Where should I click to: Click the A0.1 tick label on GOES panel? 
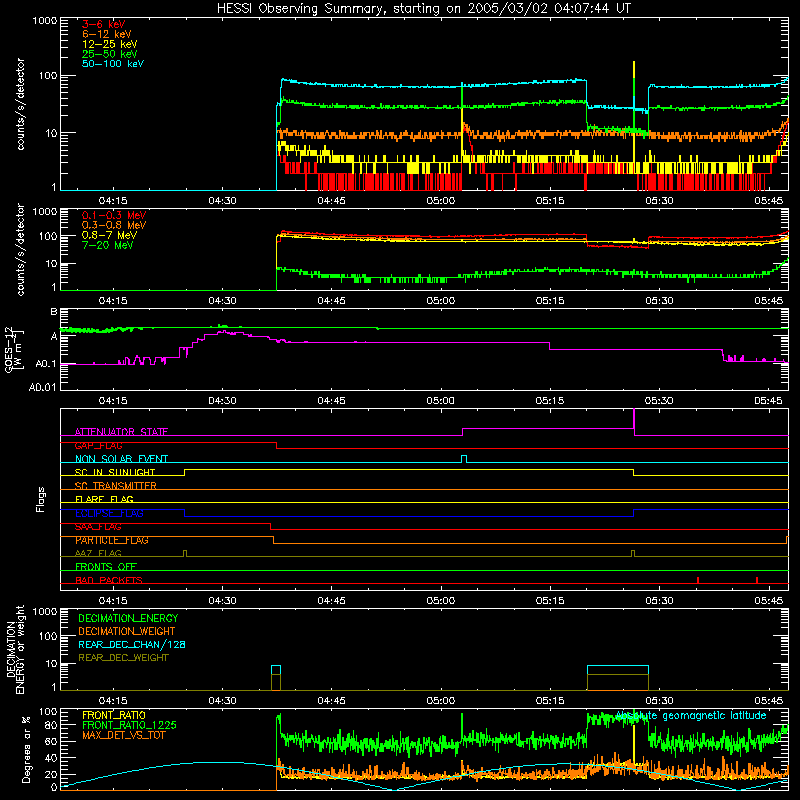tap(45, 364)
